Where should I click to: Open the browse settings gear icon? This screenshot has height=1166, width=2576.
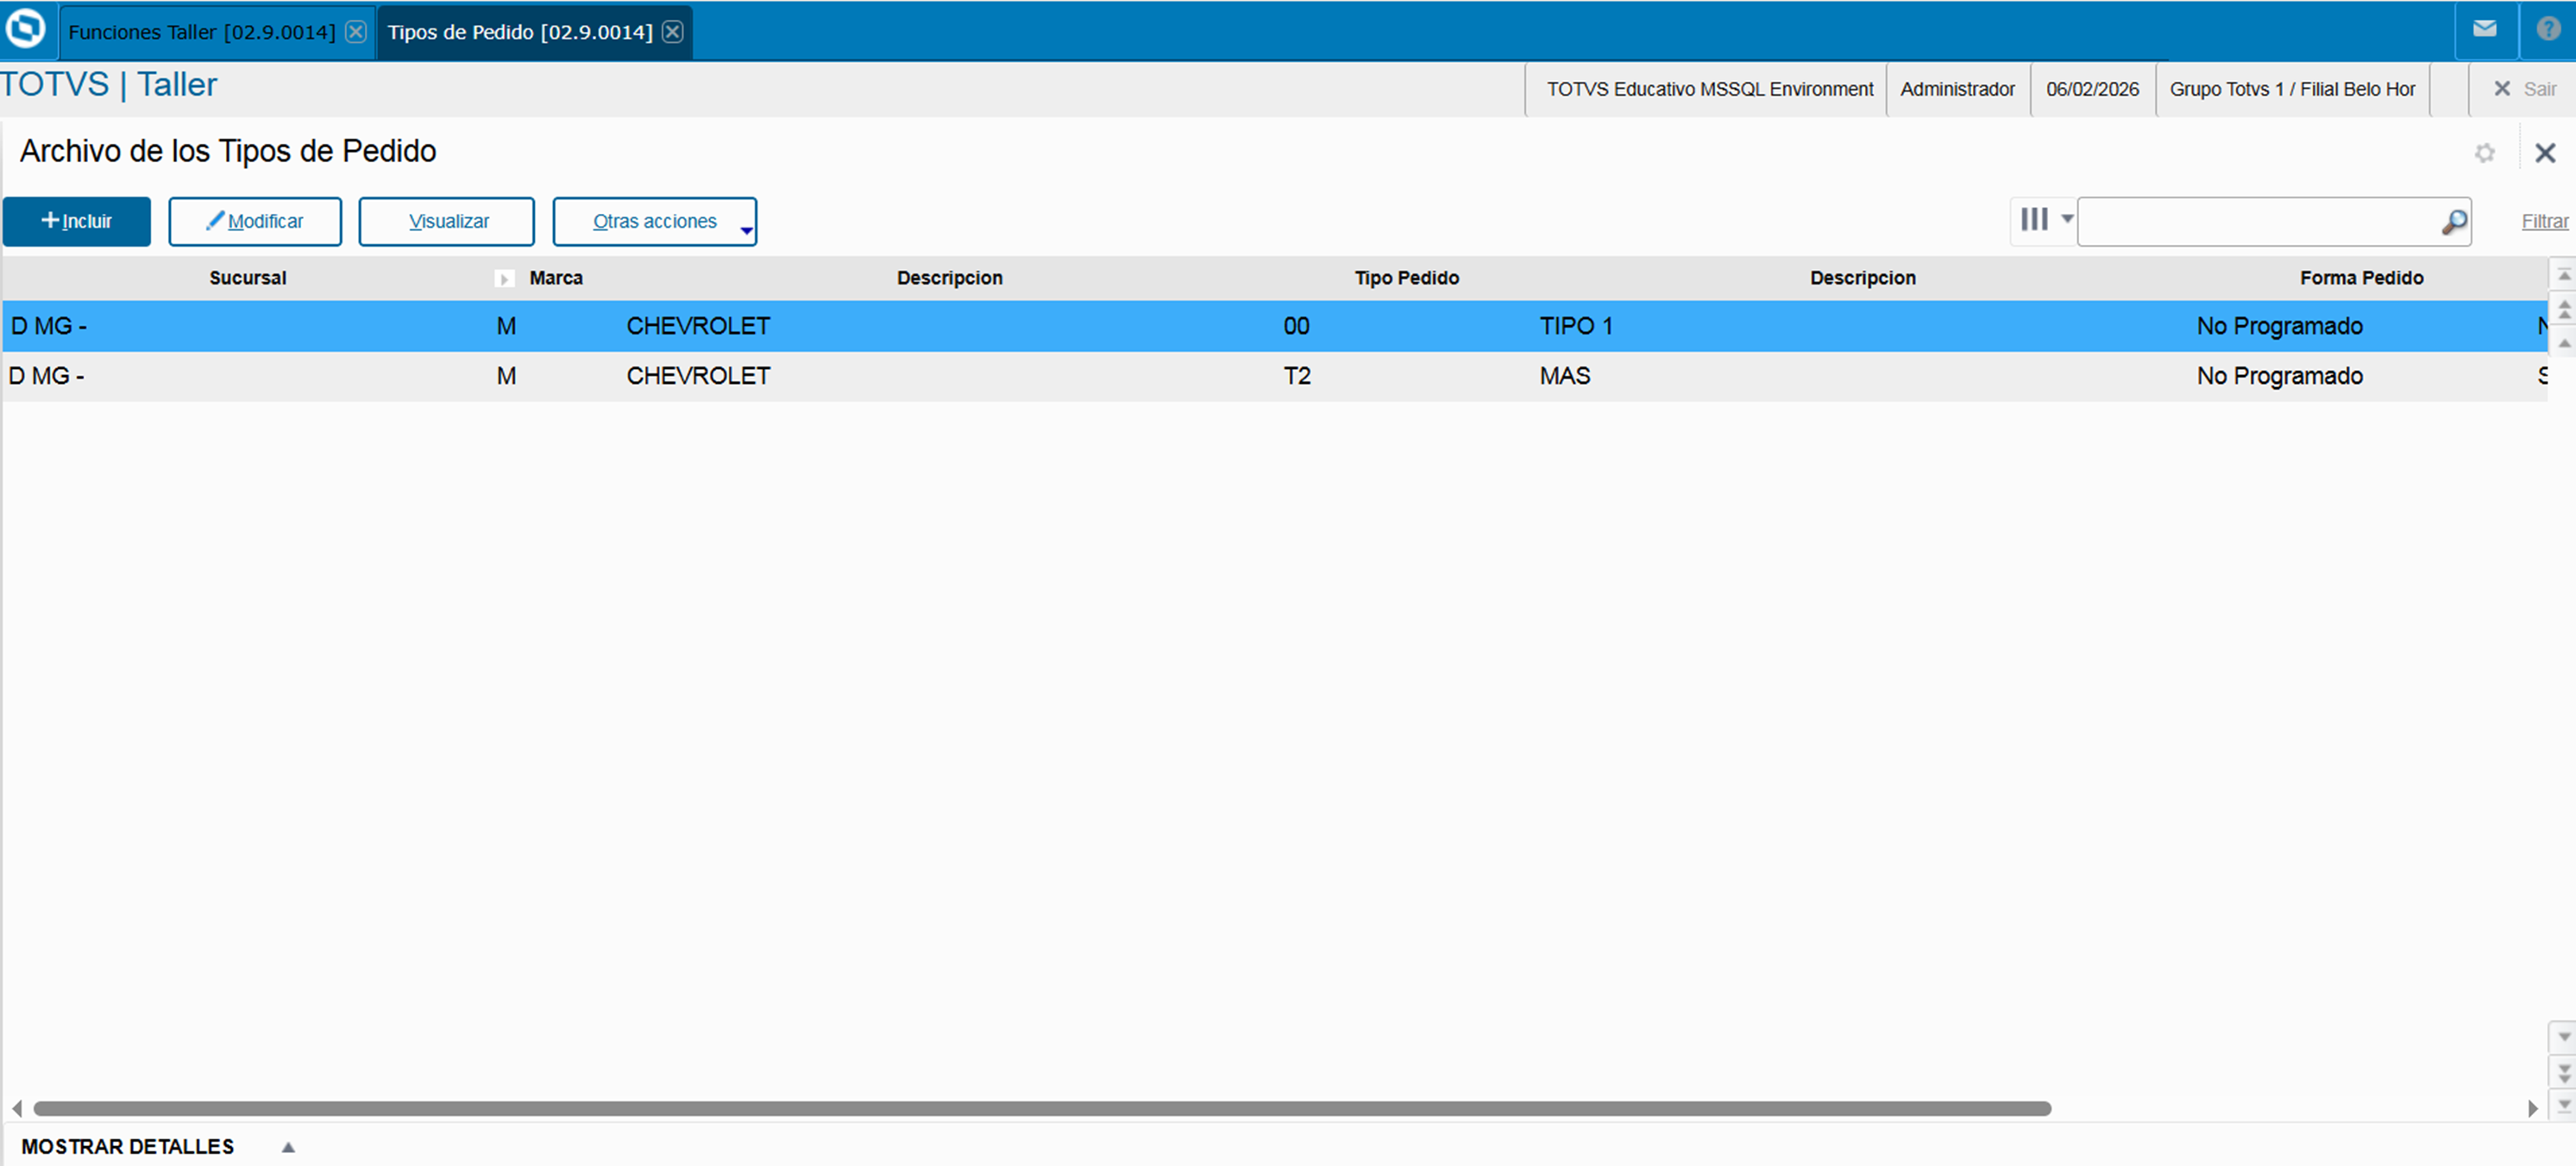(2484, 153)
